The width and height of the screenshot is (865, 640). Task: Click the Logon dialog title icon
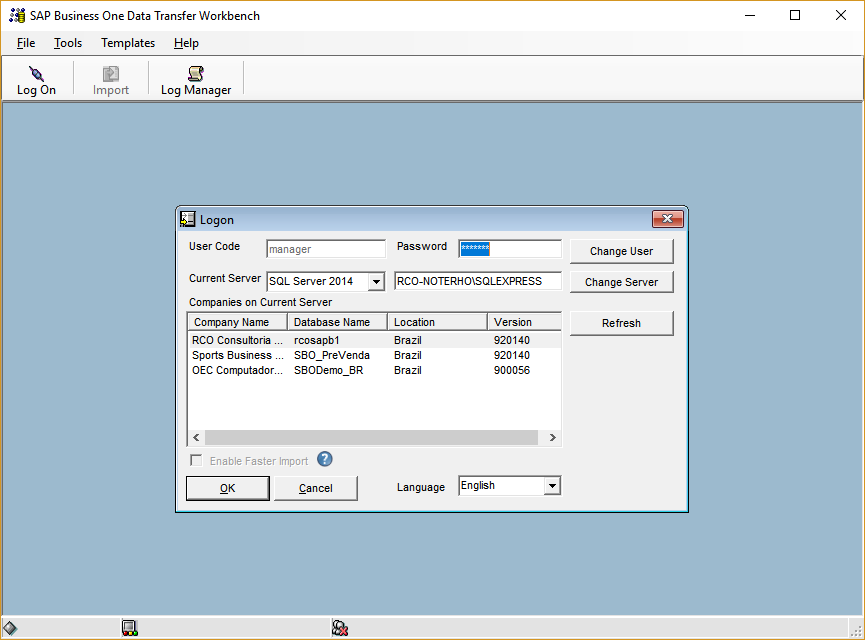click(188, 220)
